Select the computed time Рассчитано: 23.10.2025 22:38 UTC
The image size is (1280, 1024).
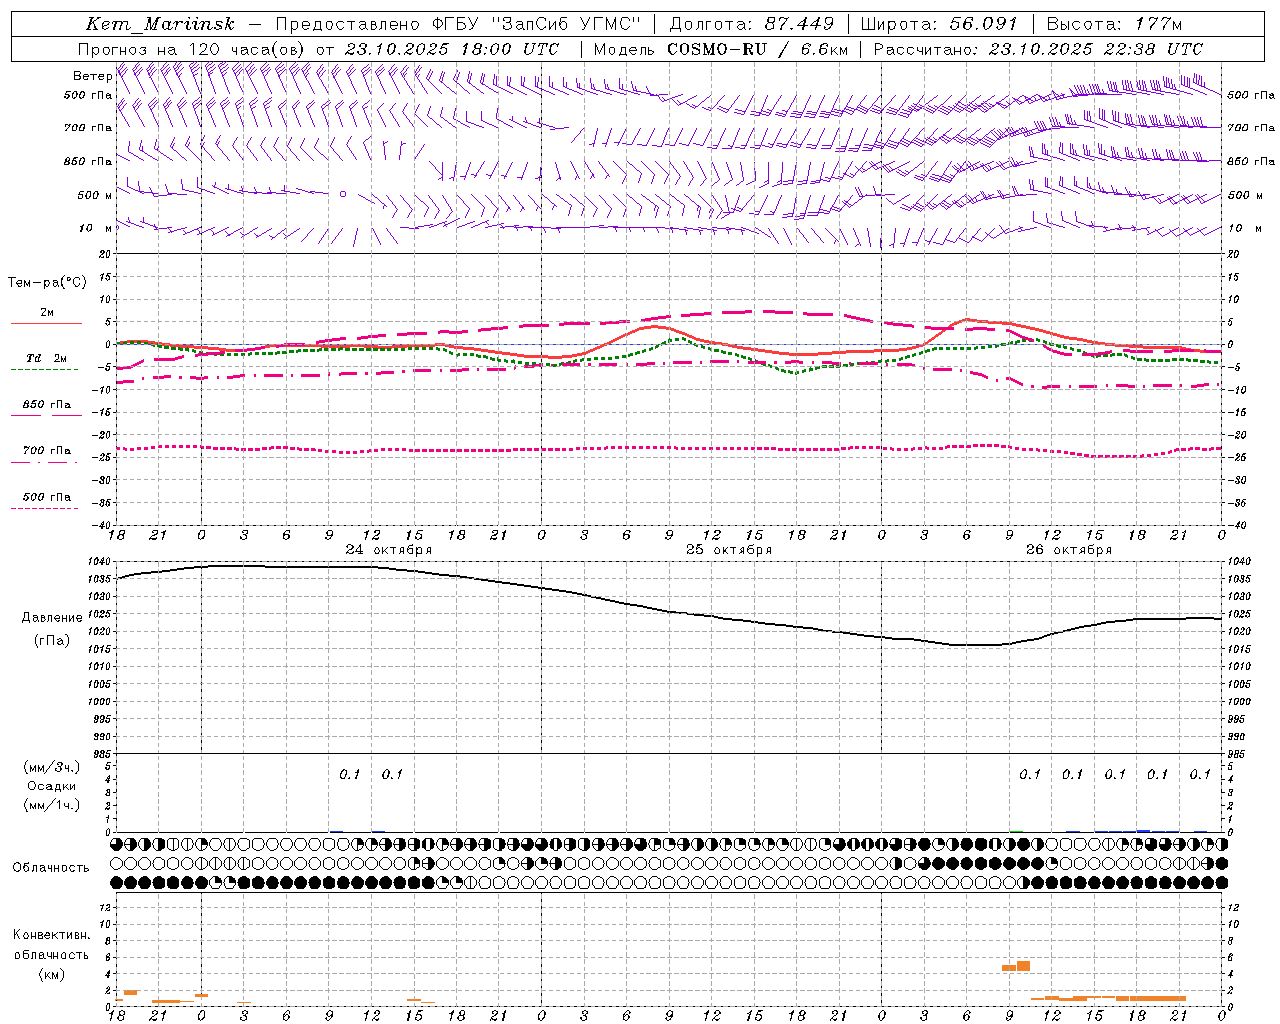pos(1038,49)
